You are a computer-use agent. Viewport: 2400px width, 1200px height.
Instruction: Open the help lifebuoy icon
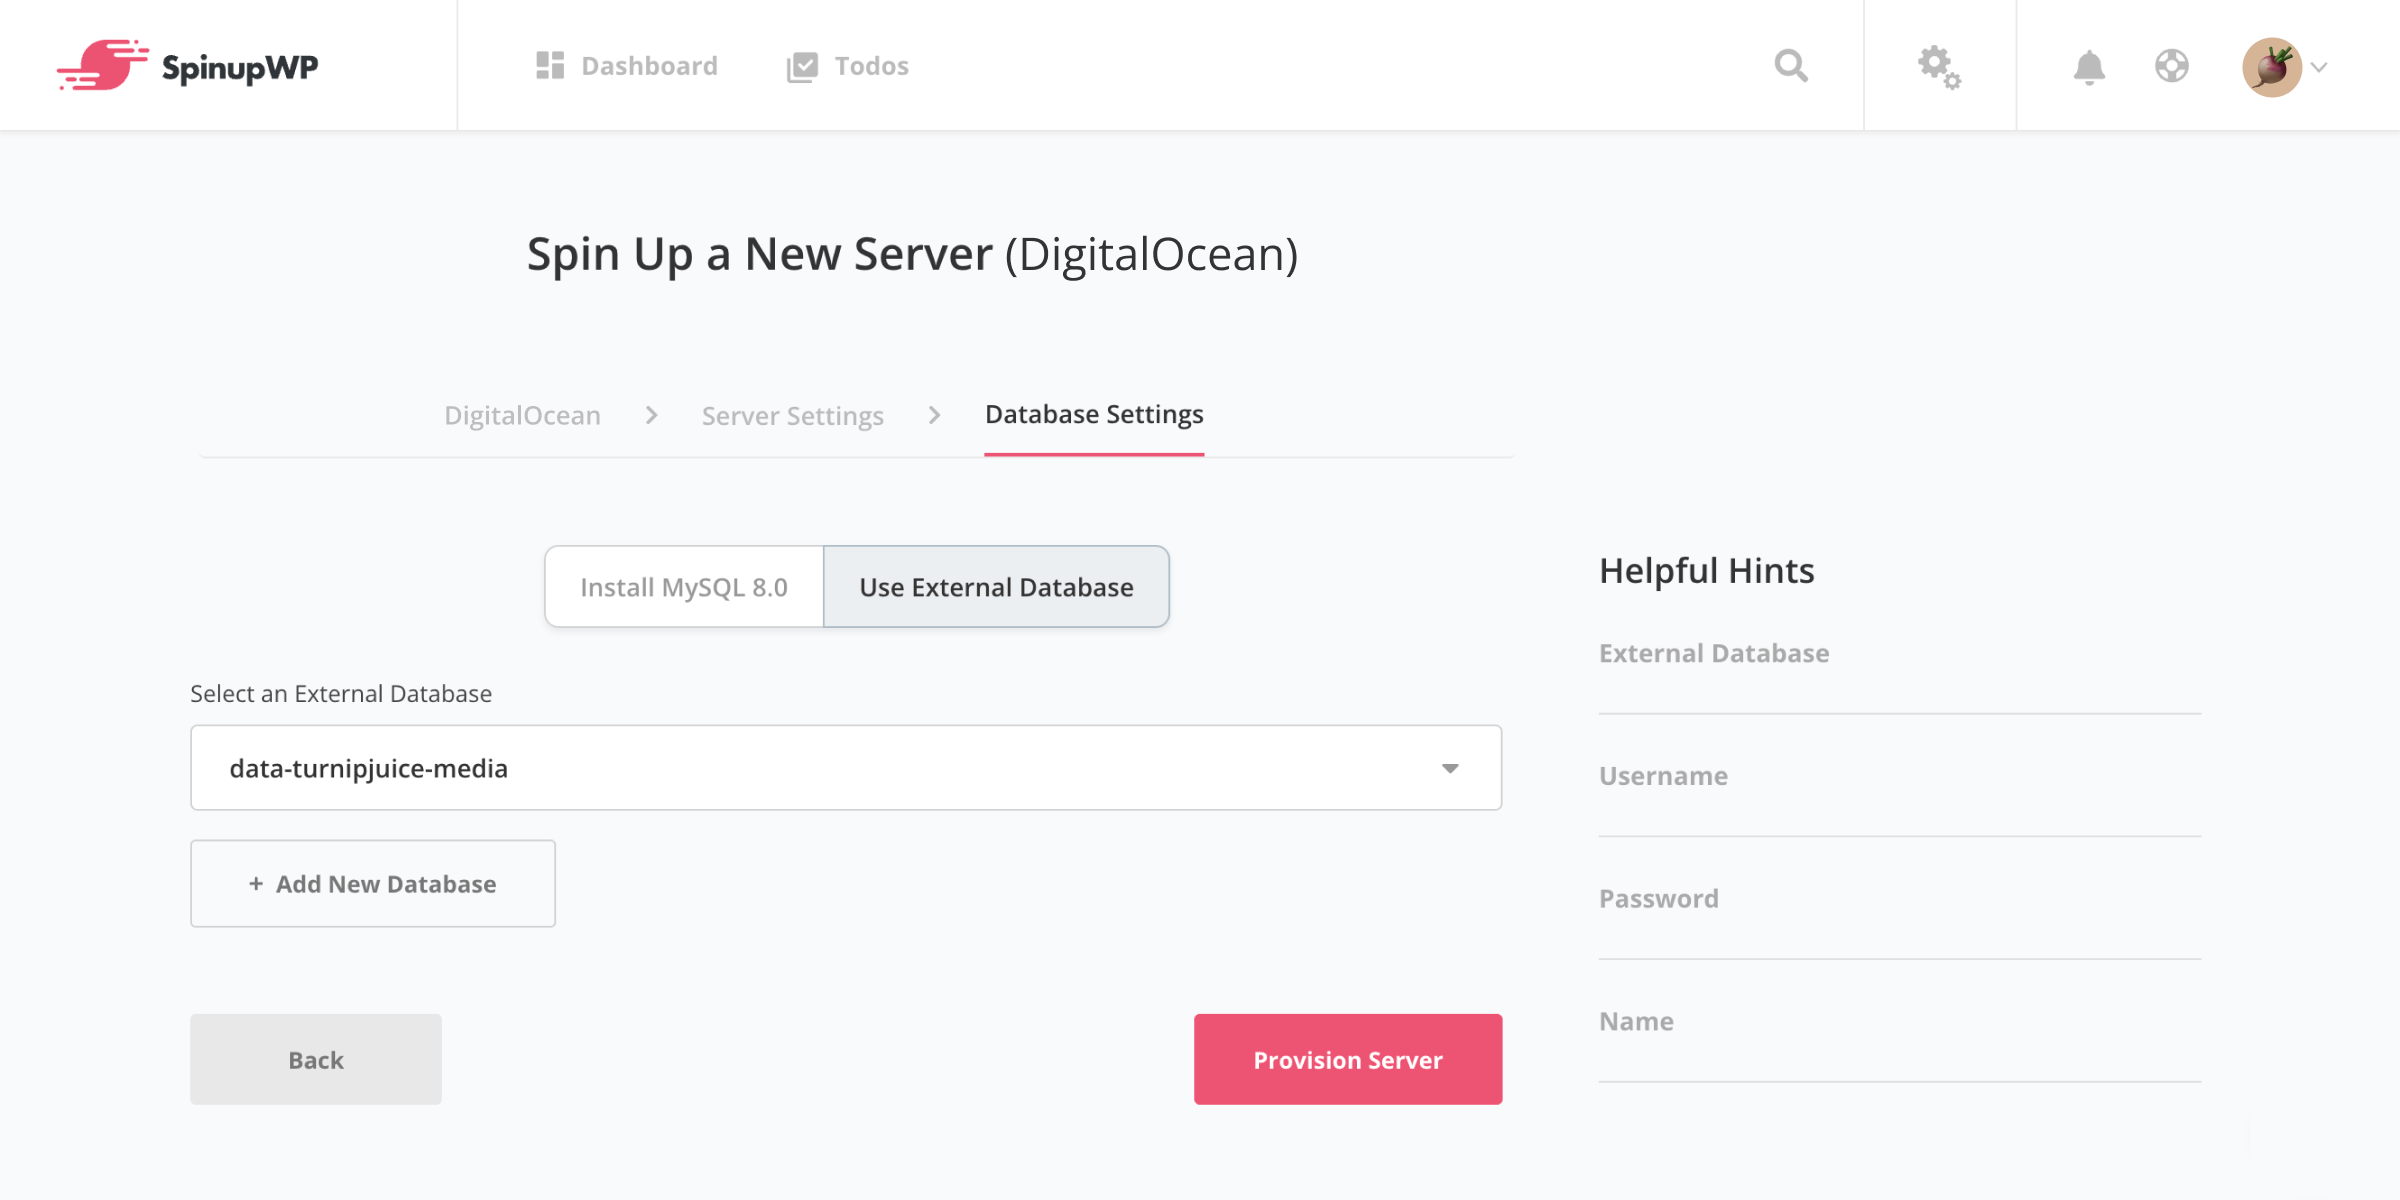(x=2172, y=66)
